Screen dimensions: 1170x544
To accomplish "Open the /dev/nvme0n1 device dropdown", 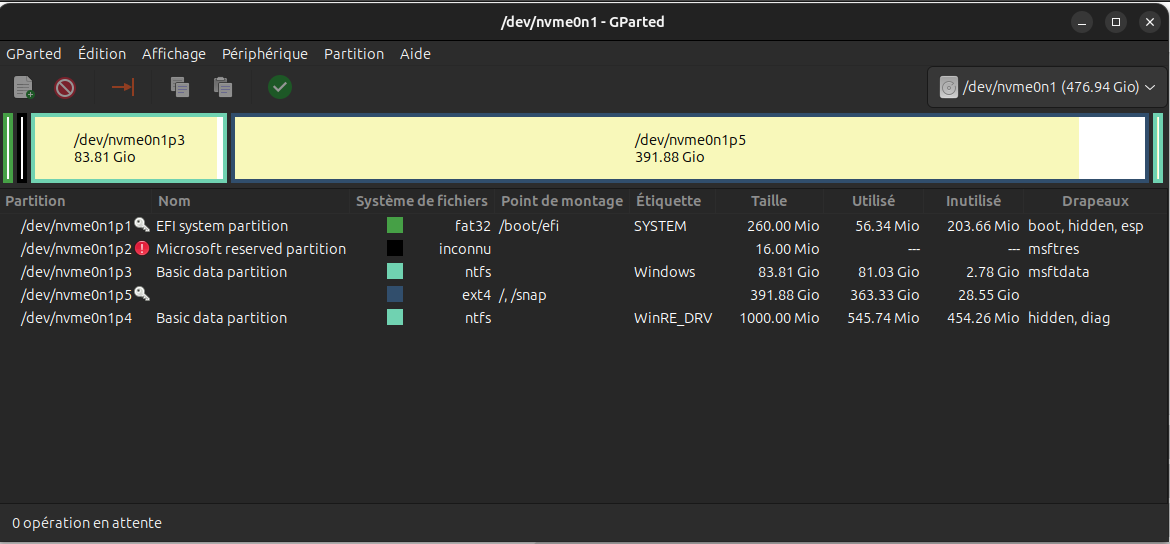I will tap(1046, 87).
